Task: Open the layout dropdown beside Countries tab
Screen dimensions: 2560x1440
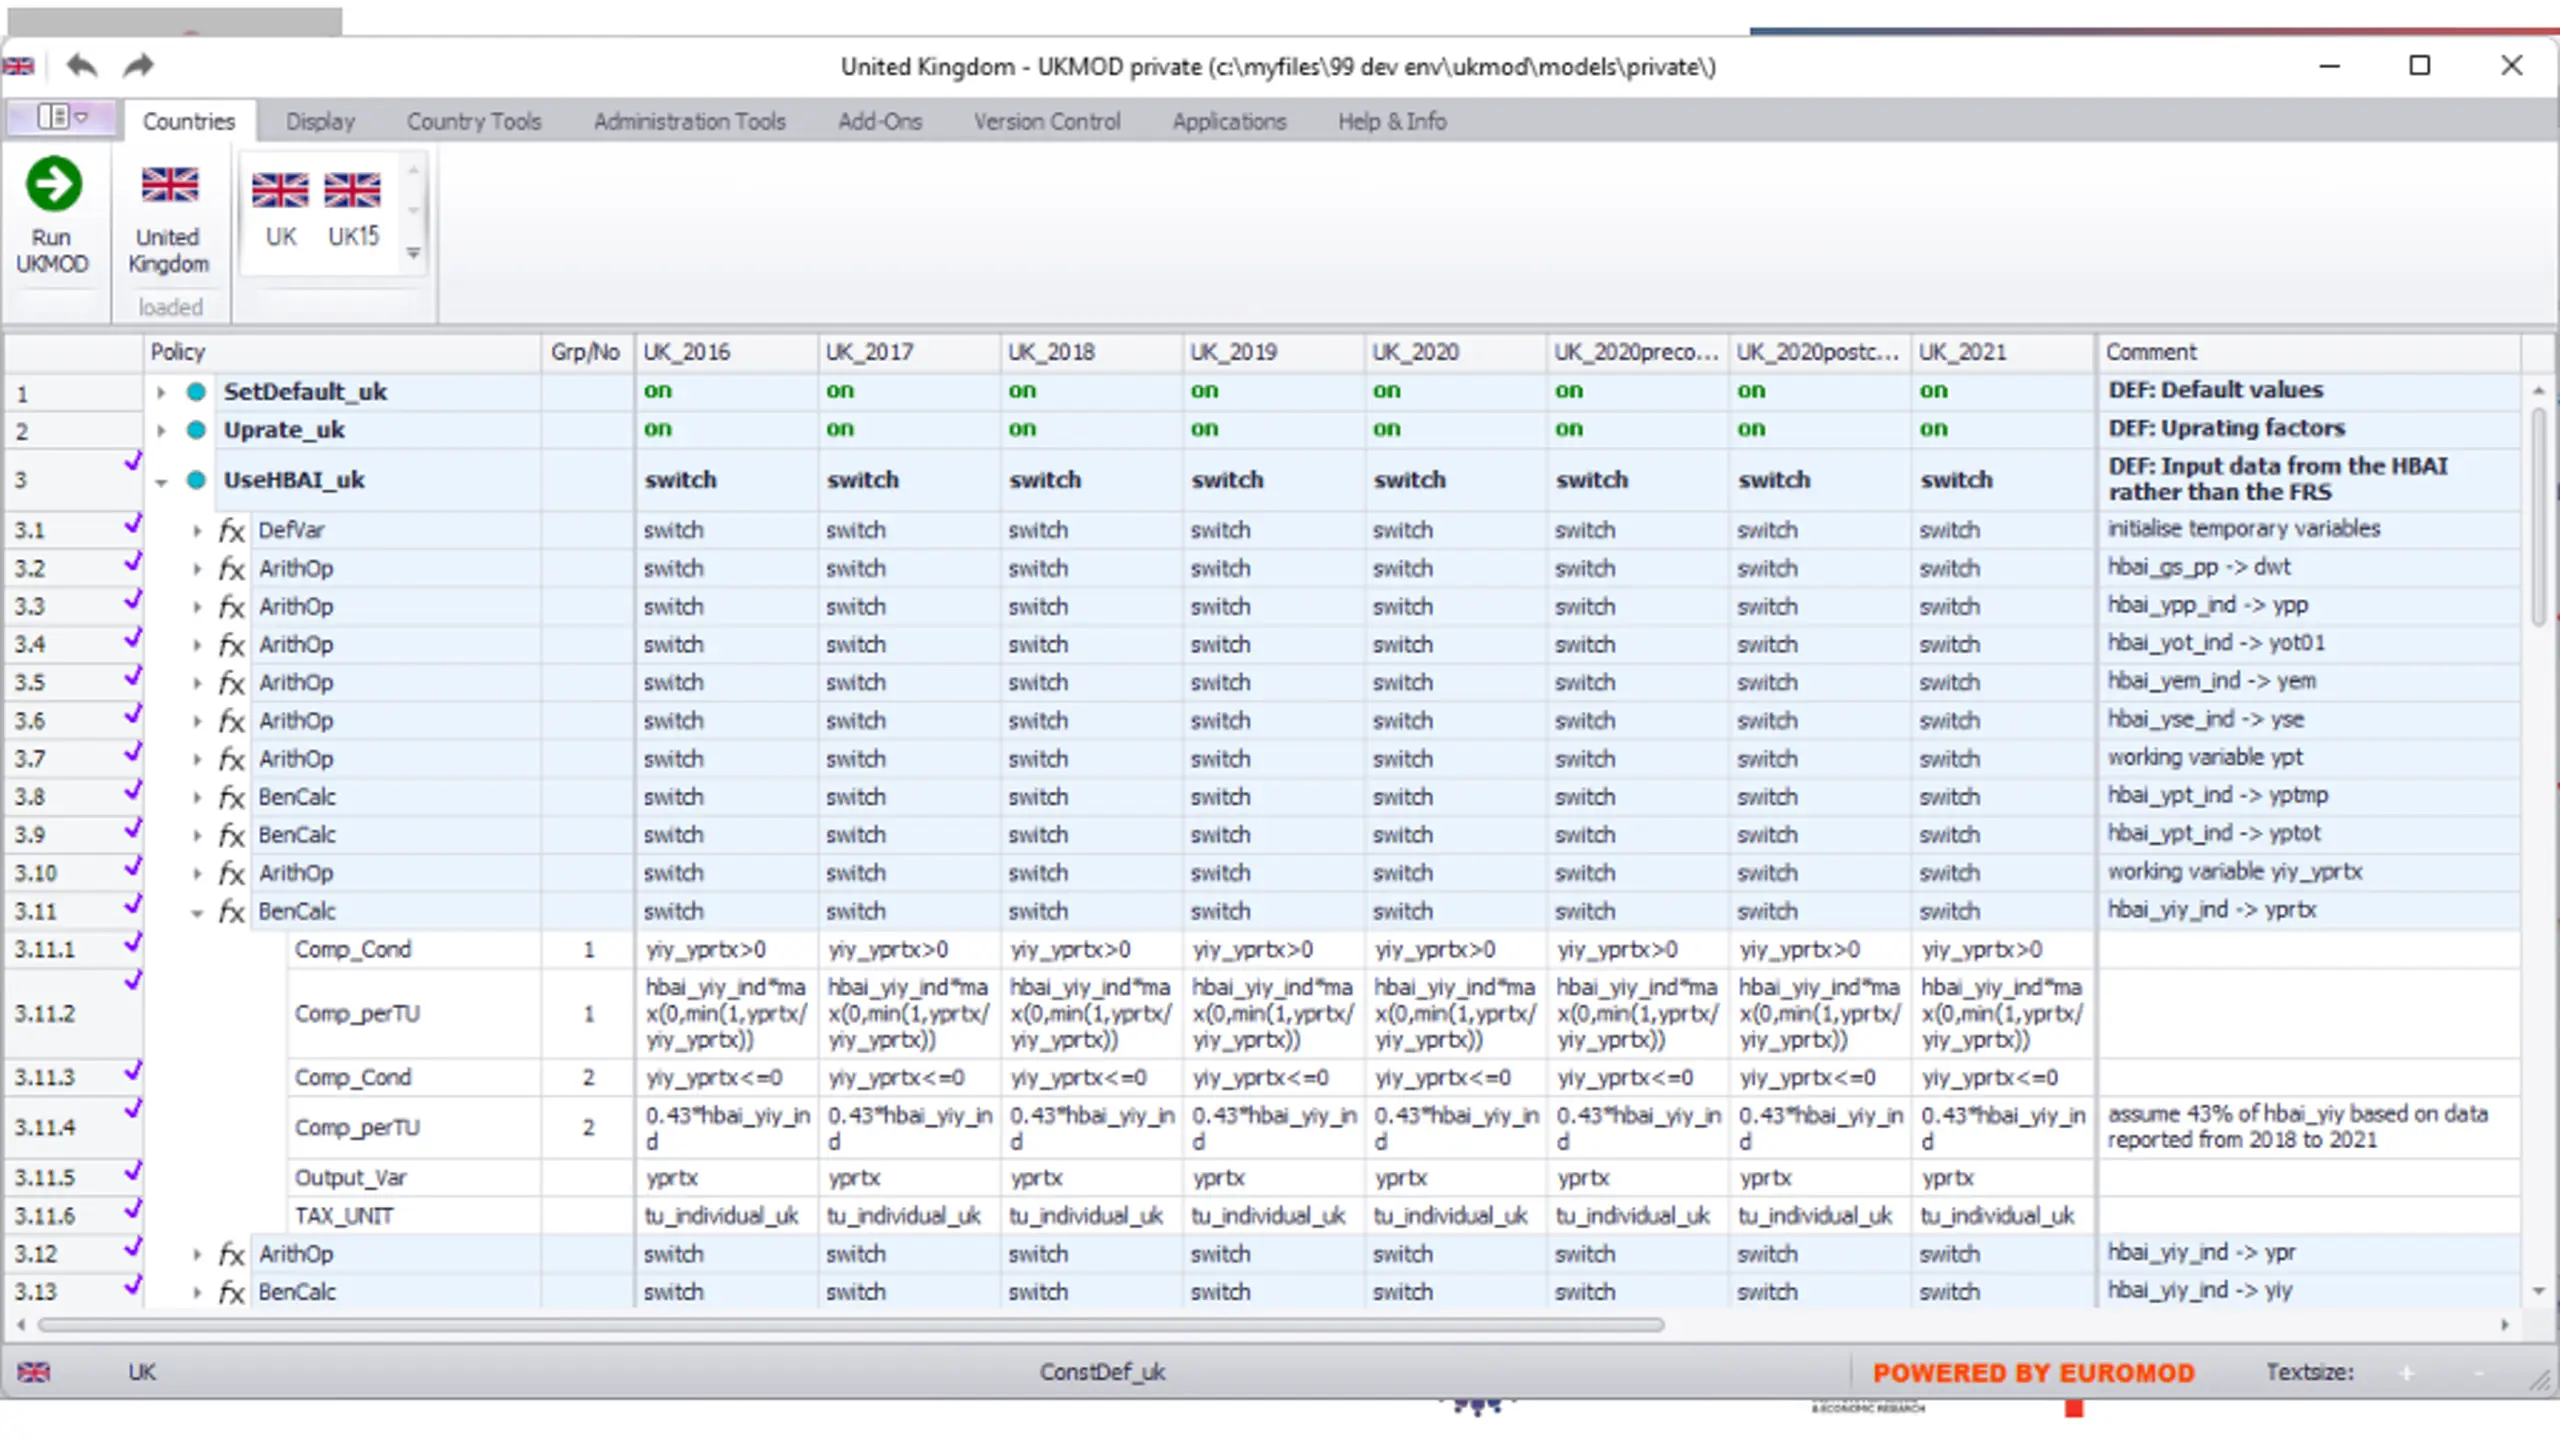Action: (x=63, y=117)
